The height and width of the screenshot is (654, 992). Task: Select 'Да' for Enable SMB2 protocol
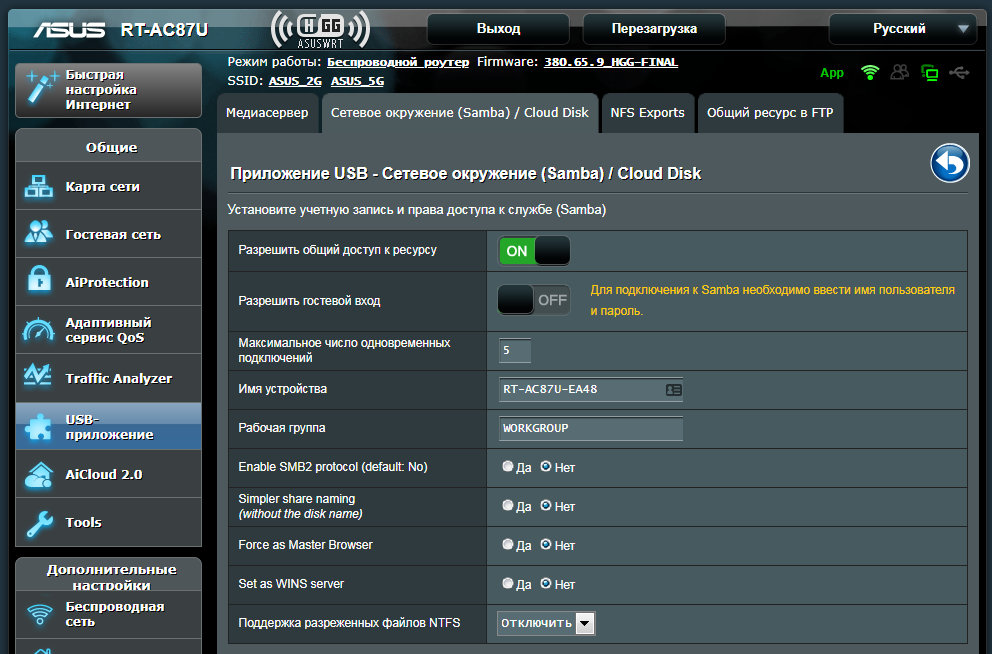pos(508,467)
